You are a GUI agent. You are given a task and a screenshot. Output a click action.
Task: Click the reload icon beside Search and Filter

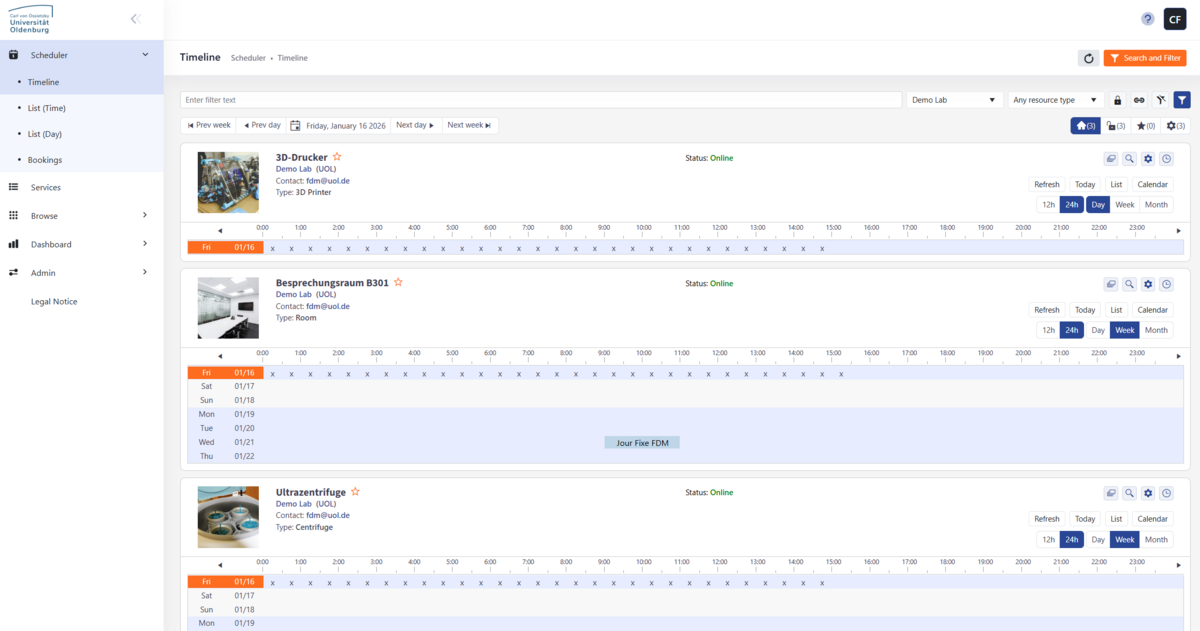[1088, 58]
